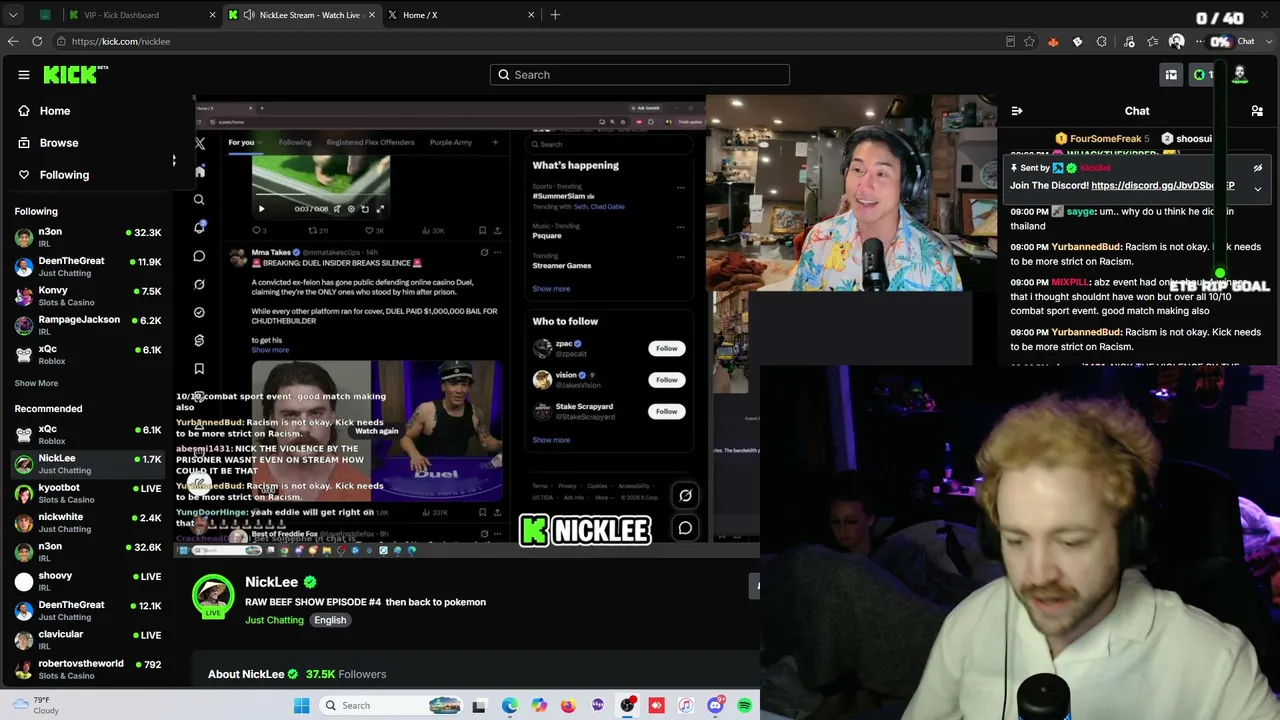Bookmark this page with the star icon
This screenshot has height=720, width=1280.
coord(1029,41)
